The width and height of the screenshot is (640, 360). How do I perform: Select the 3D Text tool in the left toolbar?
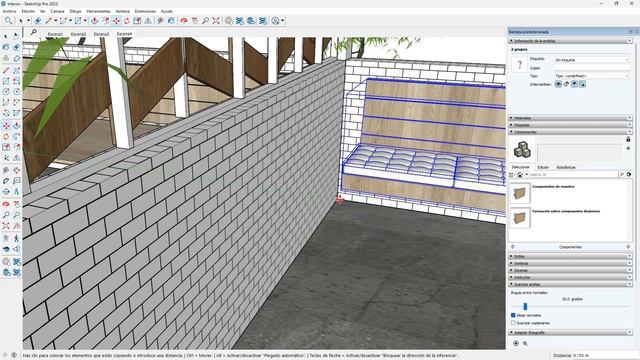click(x=16, y=191)
